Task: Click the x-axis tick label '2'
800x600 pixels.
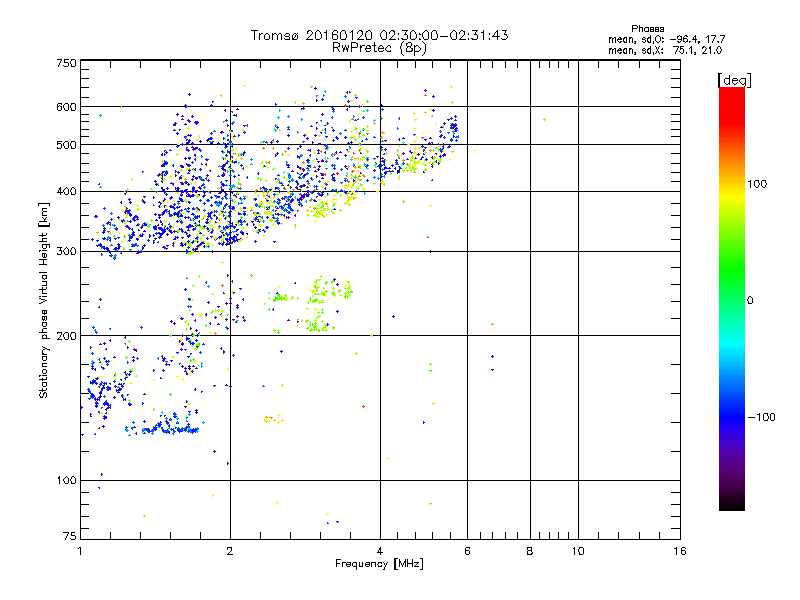Action: click(x=230, y=551)
